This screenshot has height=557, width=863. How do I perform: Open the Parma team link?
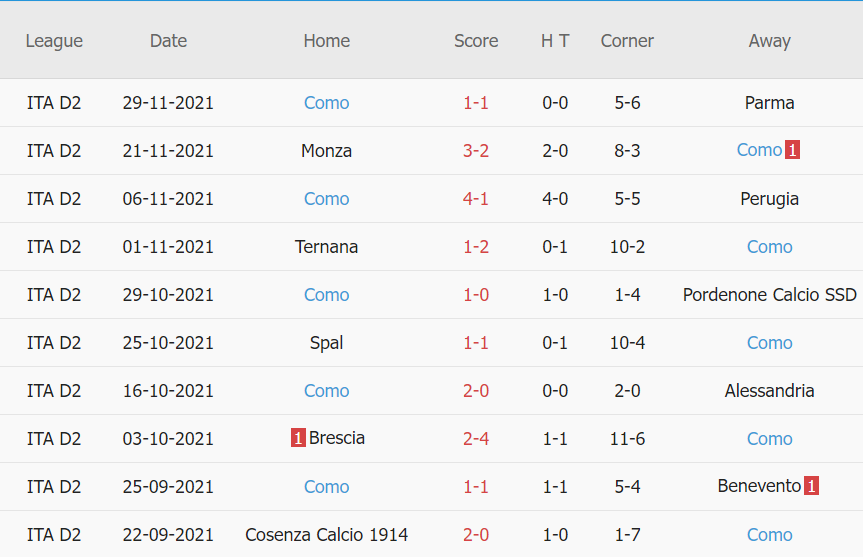coord(769,103)
